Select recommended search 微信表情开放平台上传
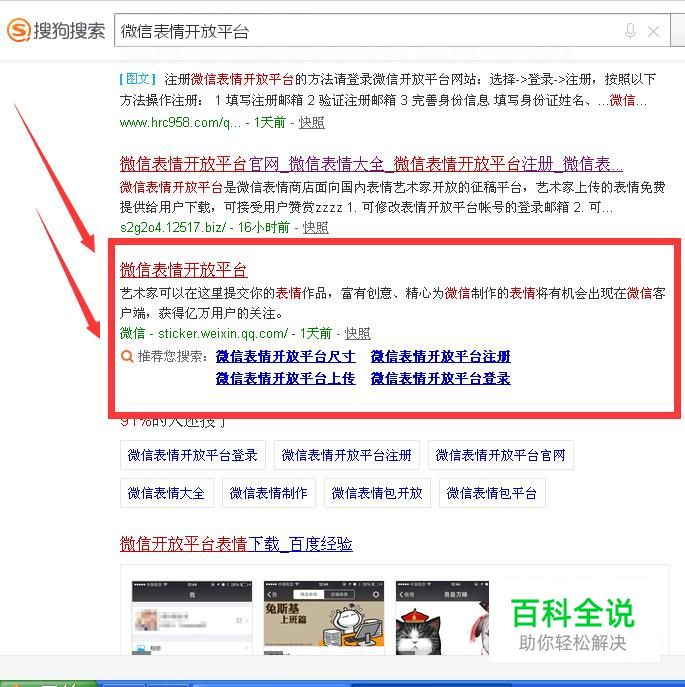Image resolution: width=685 pixels, height=687 pixels. (x=285, y=378)
